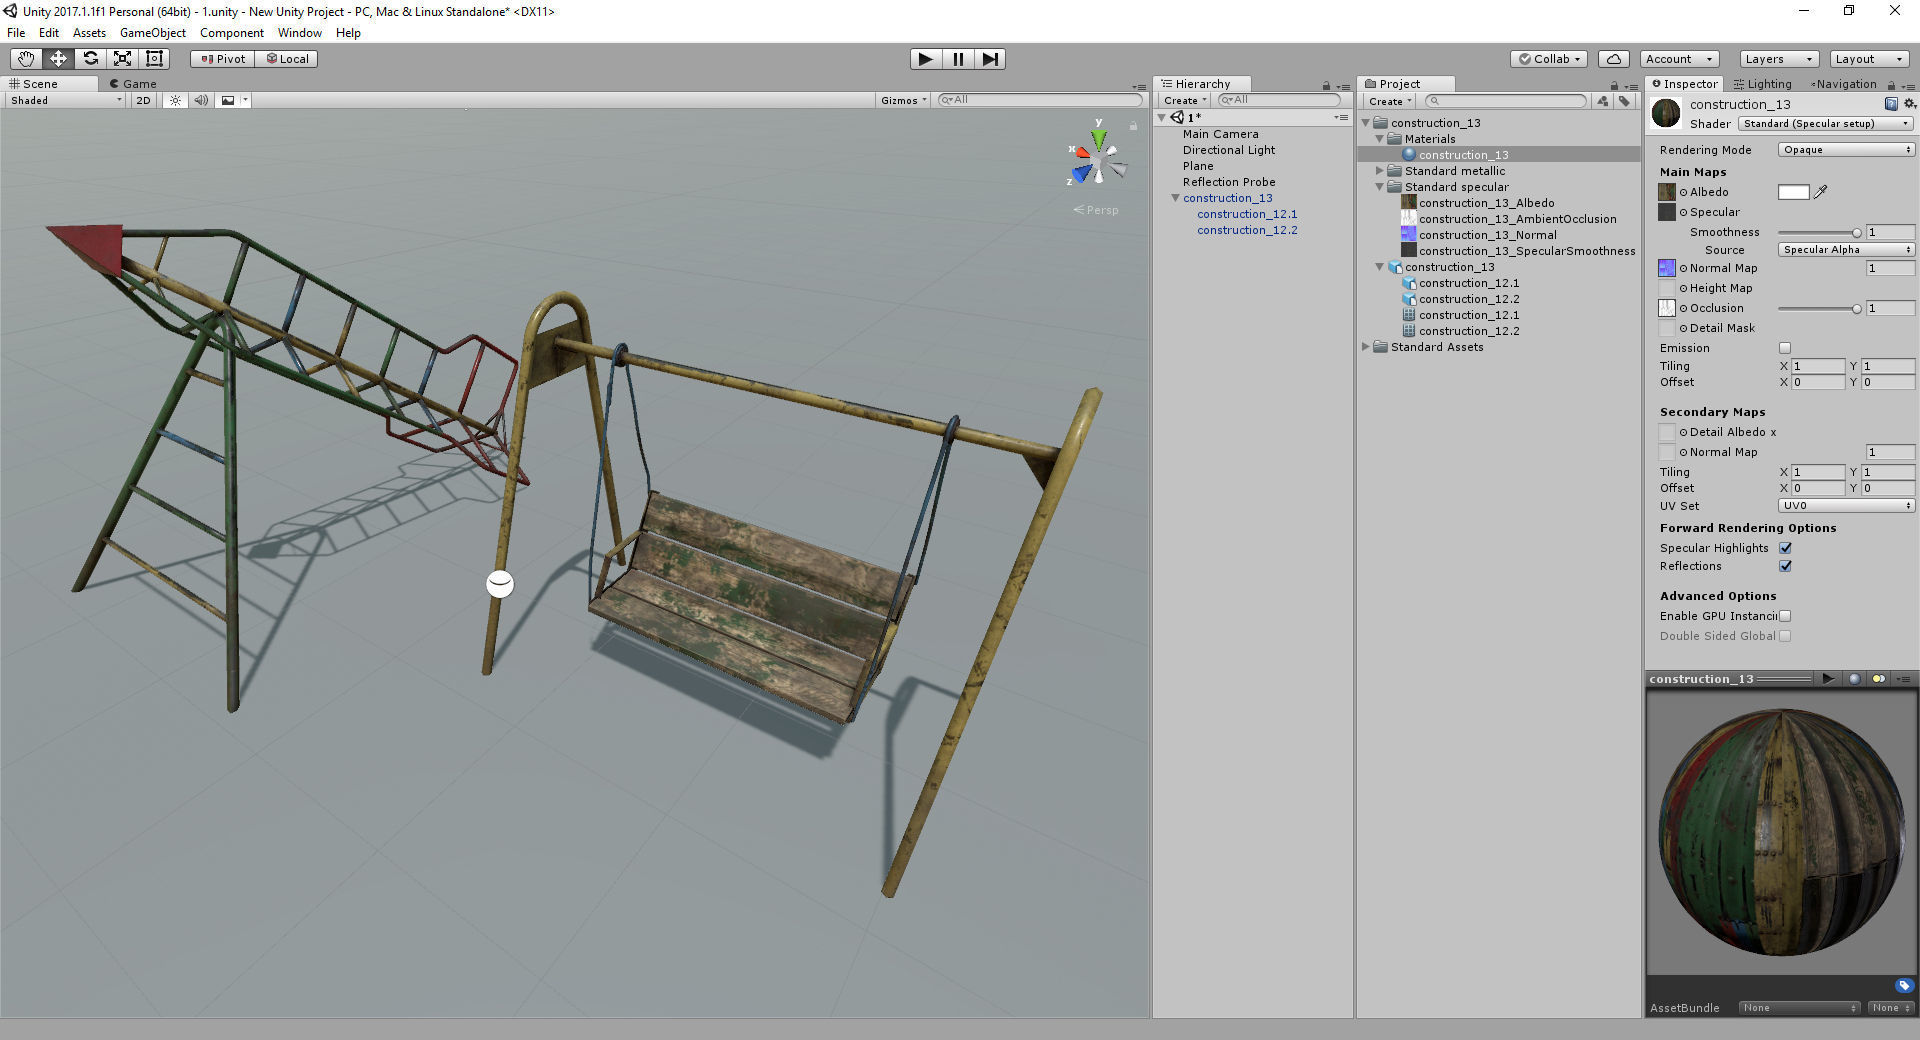Open the Component menu
The height and width of the screenshot is (1040, 1920).
click(232, 33)
